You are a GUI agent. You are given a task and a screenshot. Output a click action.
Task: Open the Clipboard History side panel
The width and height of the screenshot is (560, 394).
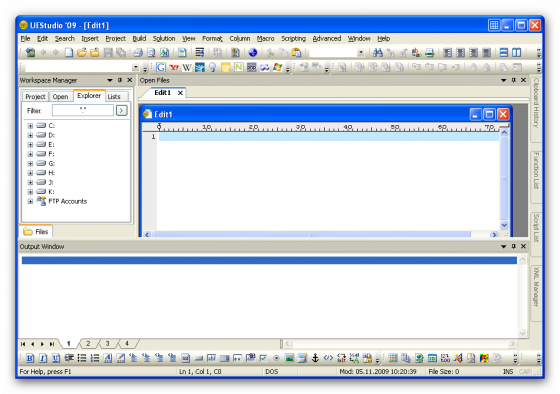536,104
